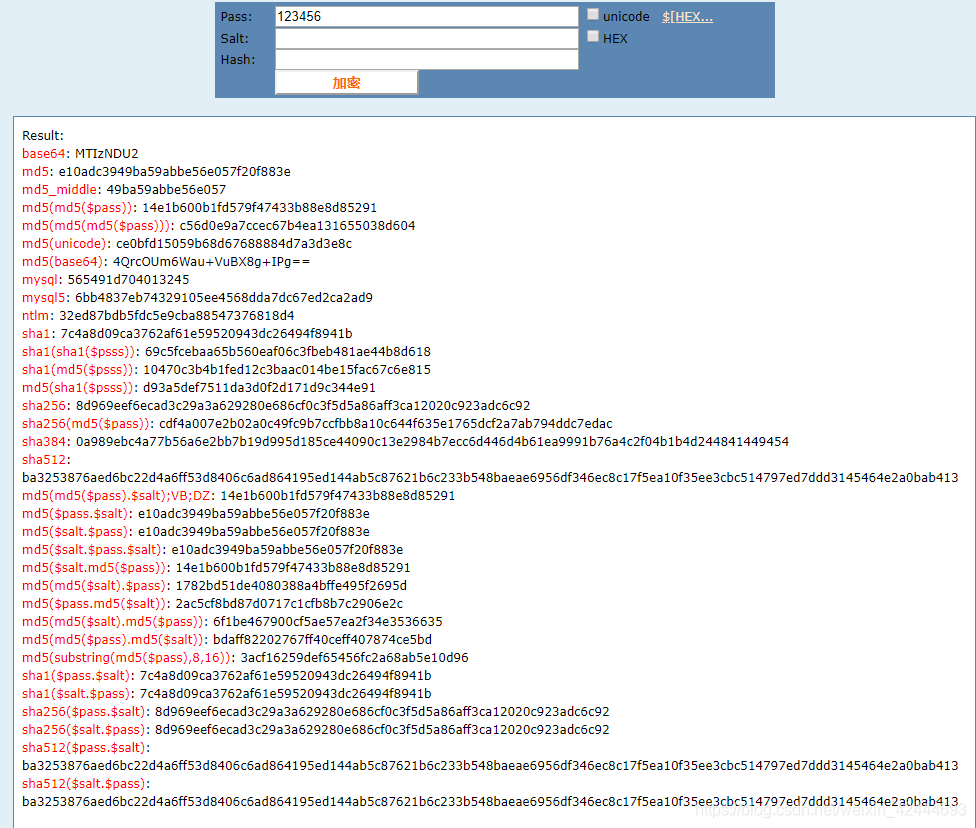Click the md5(md5($salt).md5($pass)) label
The image size is (976, 828).
113,623
